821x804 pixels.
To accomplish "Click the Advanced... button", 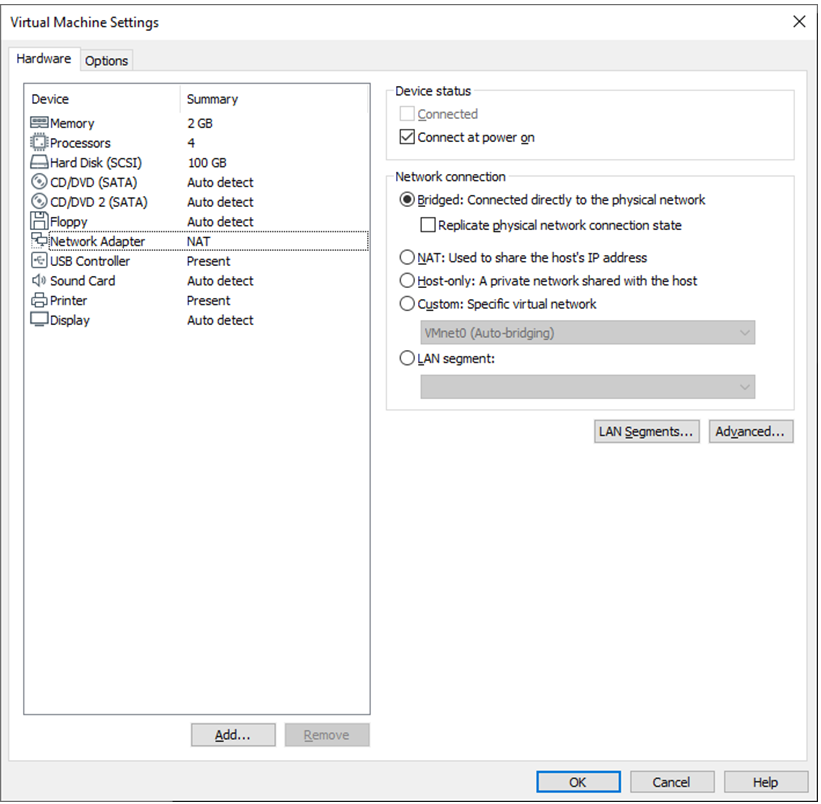I will click(751, 432).
